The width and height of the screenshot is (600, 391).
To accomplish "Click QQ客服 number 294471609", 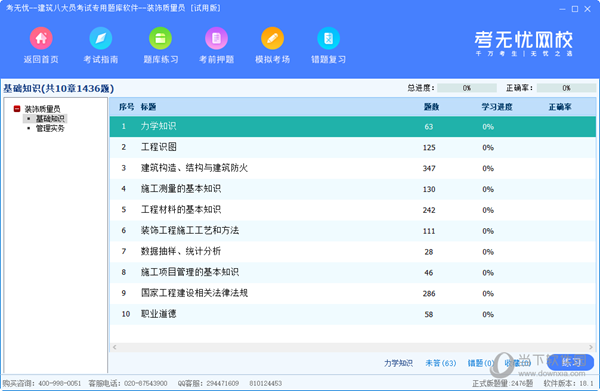I will [223, 383].
